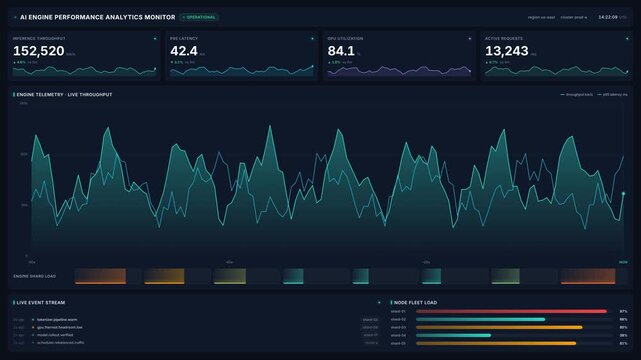The width and height of the screenshot is (641, 360).
Task: Click the teal shard-04 load bar
Action: click(x=454, y=335)
